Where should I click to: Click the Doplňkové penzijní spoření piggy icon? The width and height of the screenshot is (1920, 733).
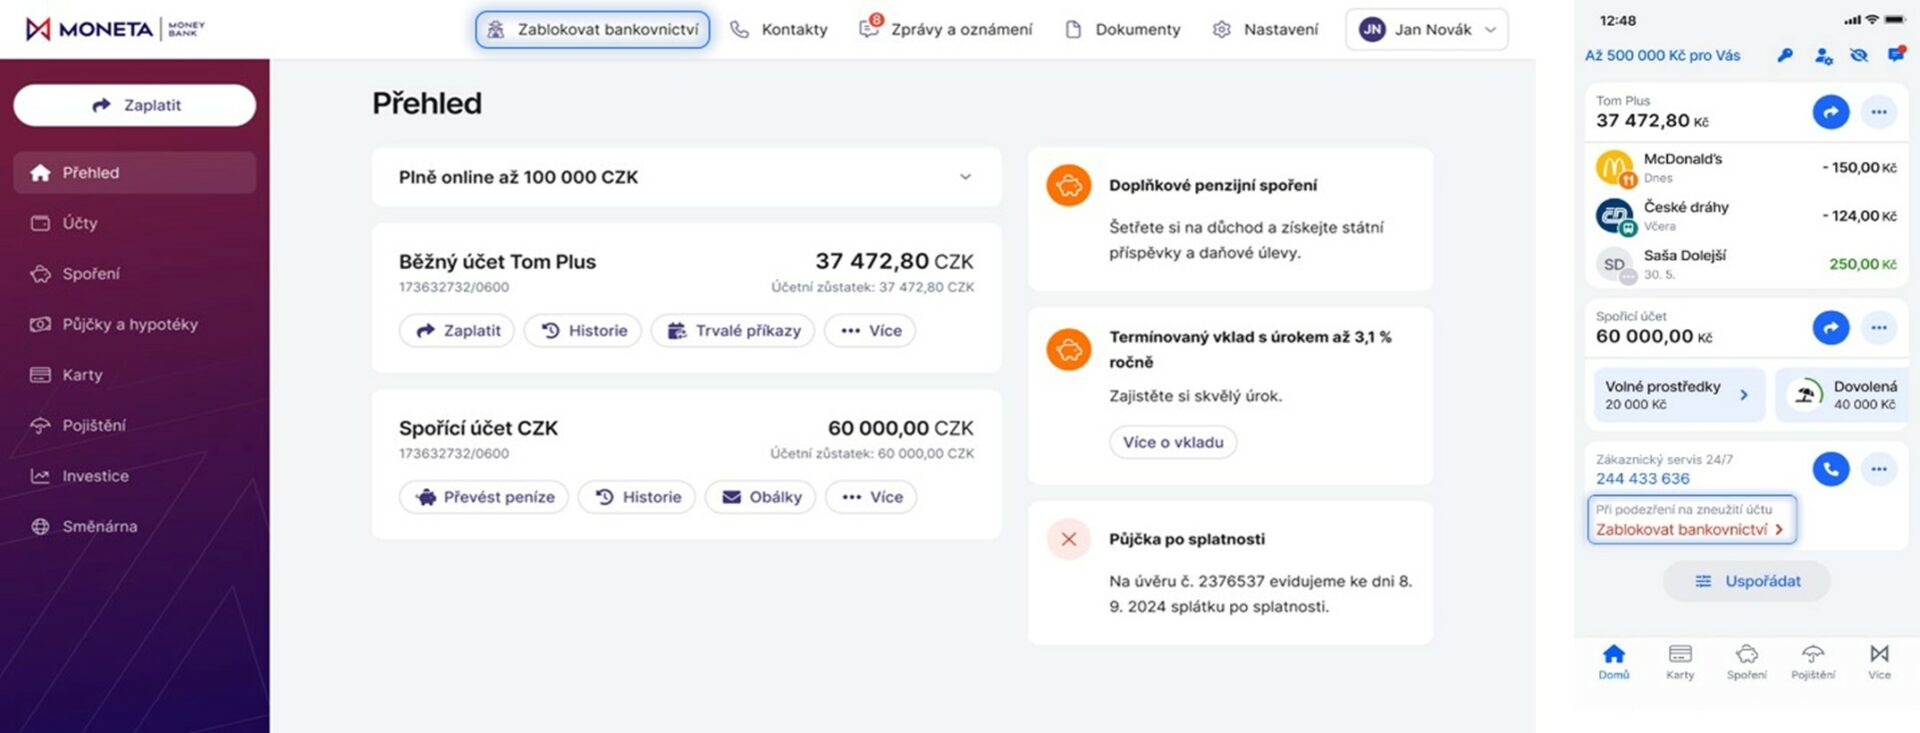[1069, 187]
